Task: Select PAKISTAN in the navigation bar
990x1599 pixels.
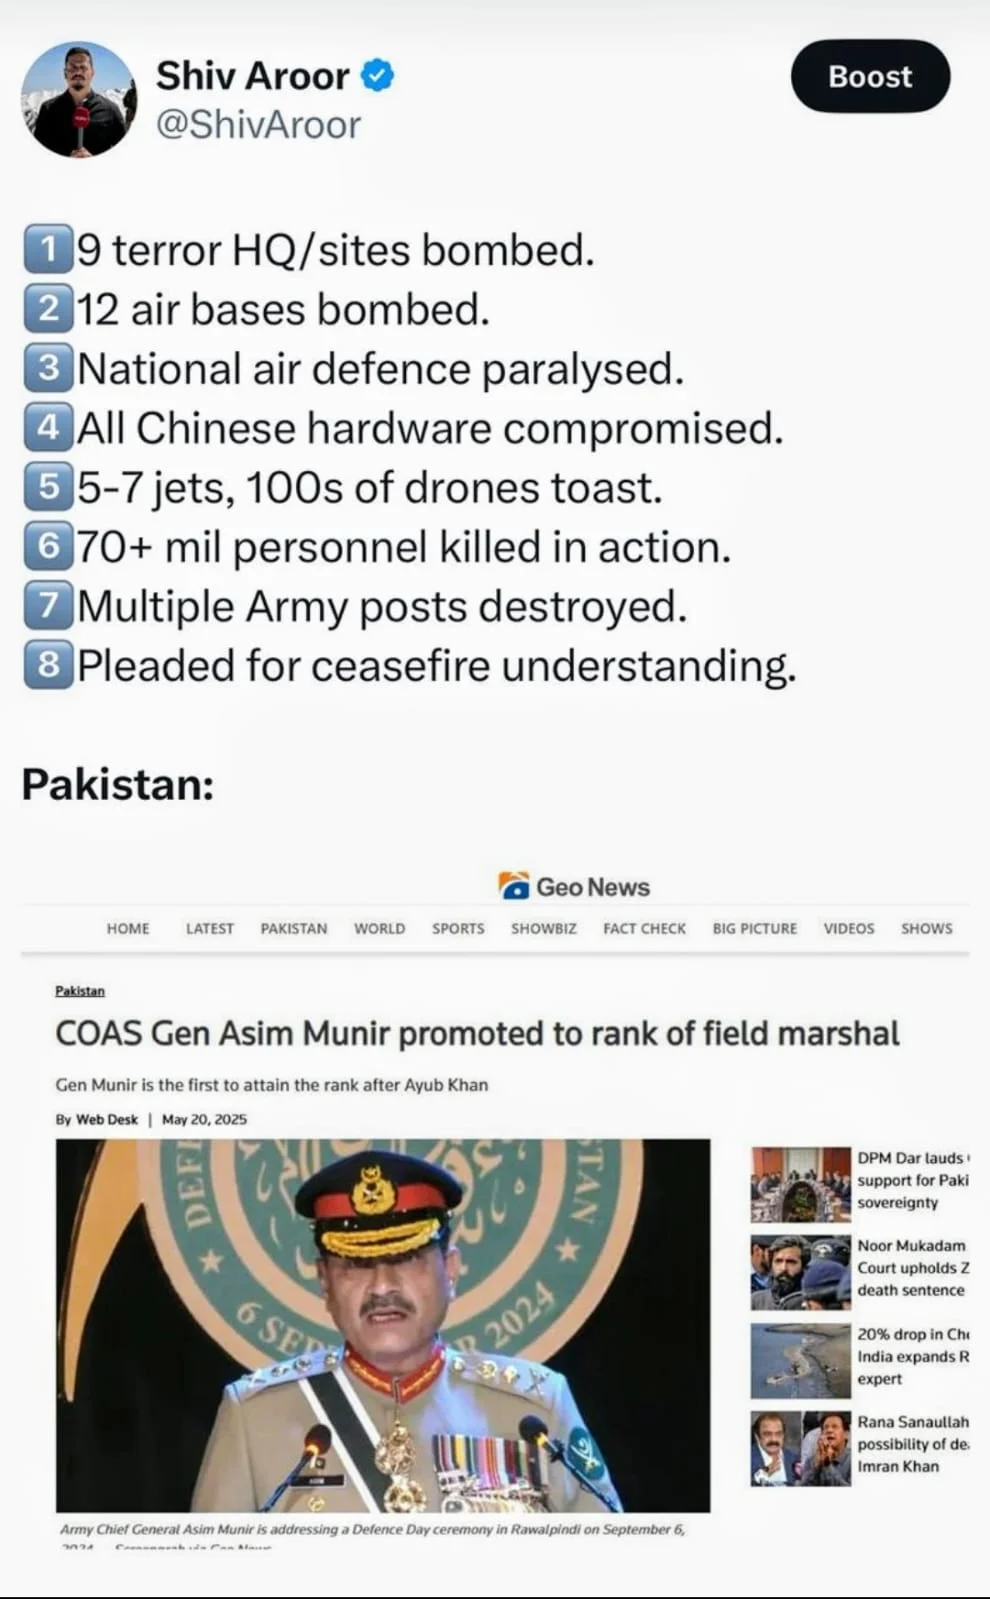Action: (x=294, y=928)
